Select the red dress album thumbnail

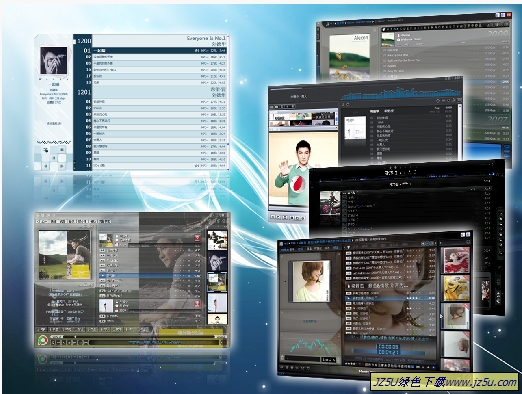[x=455, y=260]
